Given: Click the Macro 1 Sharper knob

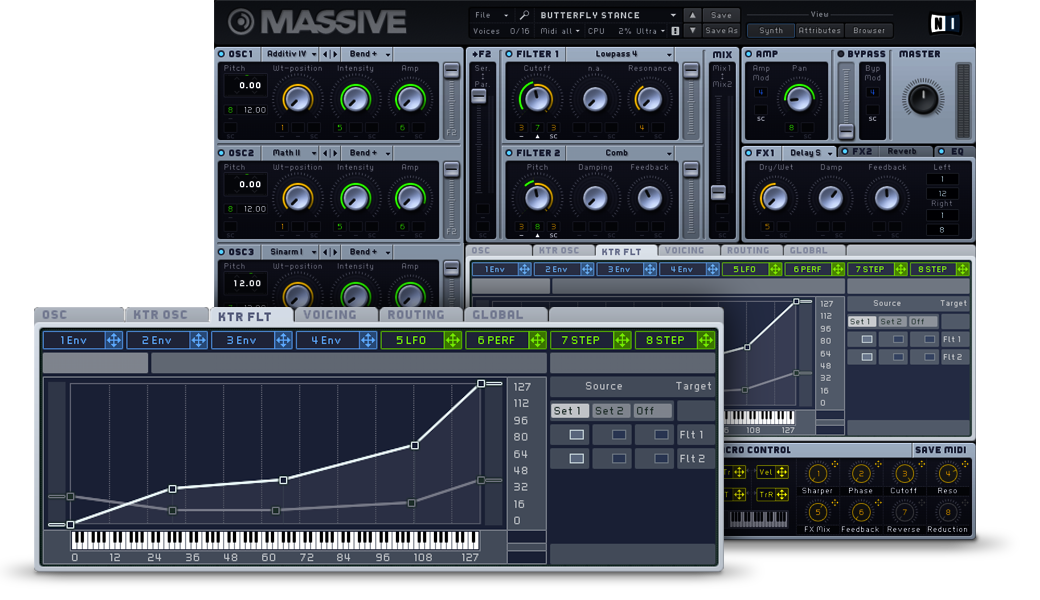Looking at the screenshot, I should pos(817,473).
